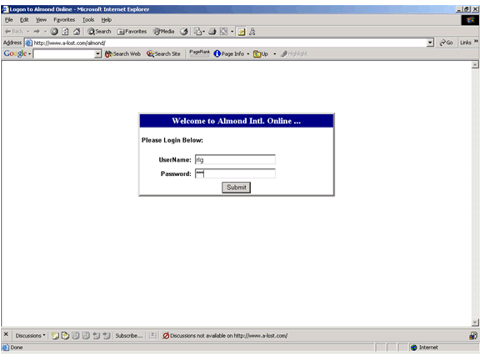Expand the Address bar dropdown arrow
Viewport: 480px width, 360px height.
[430, 43]
